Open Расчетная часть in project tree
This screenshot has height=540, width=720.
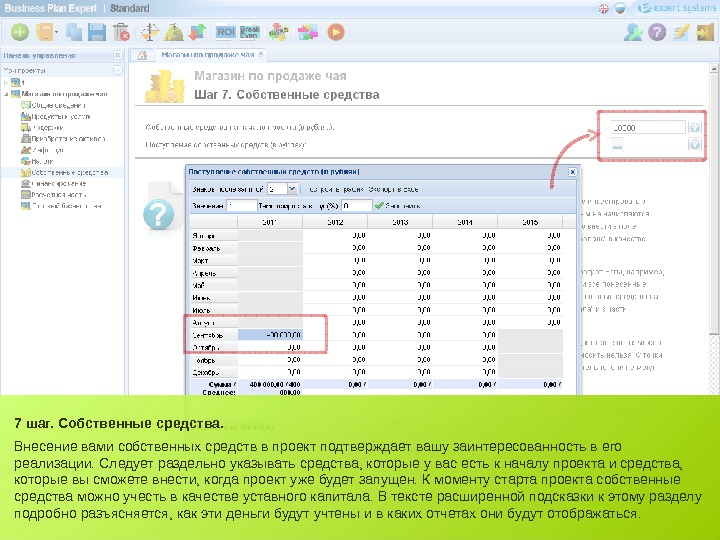(54, 195)
